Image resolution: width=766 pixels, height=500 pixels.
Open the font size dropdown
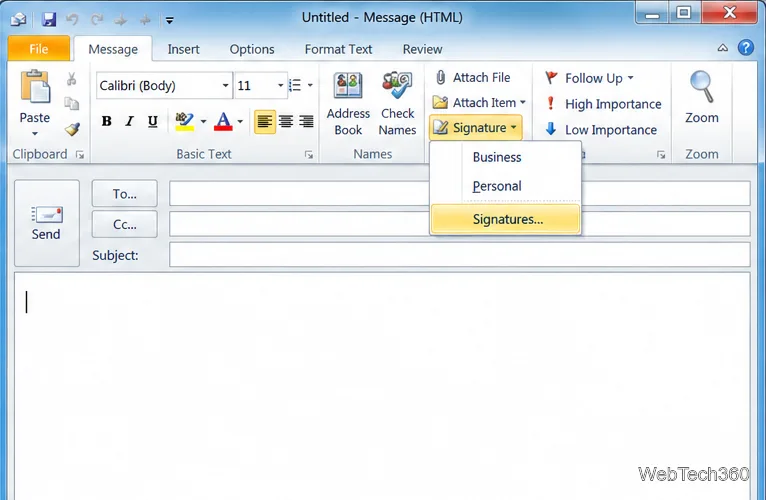coord(280,86)
